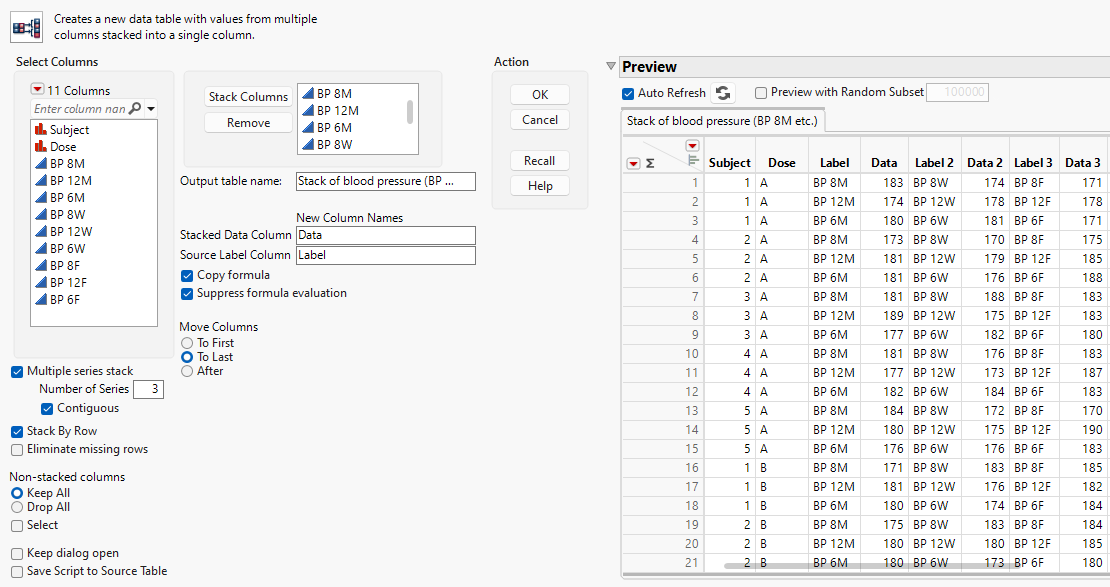Click the Auto Refresh circular arrows icon

pyautogui.click(x=723, y=93)
